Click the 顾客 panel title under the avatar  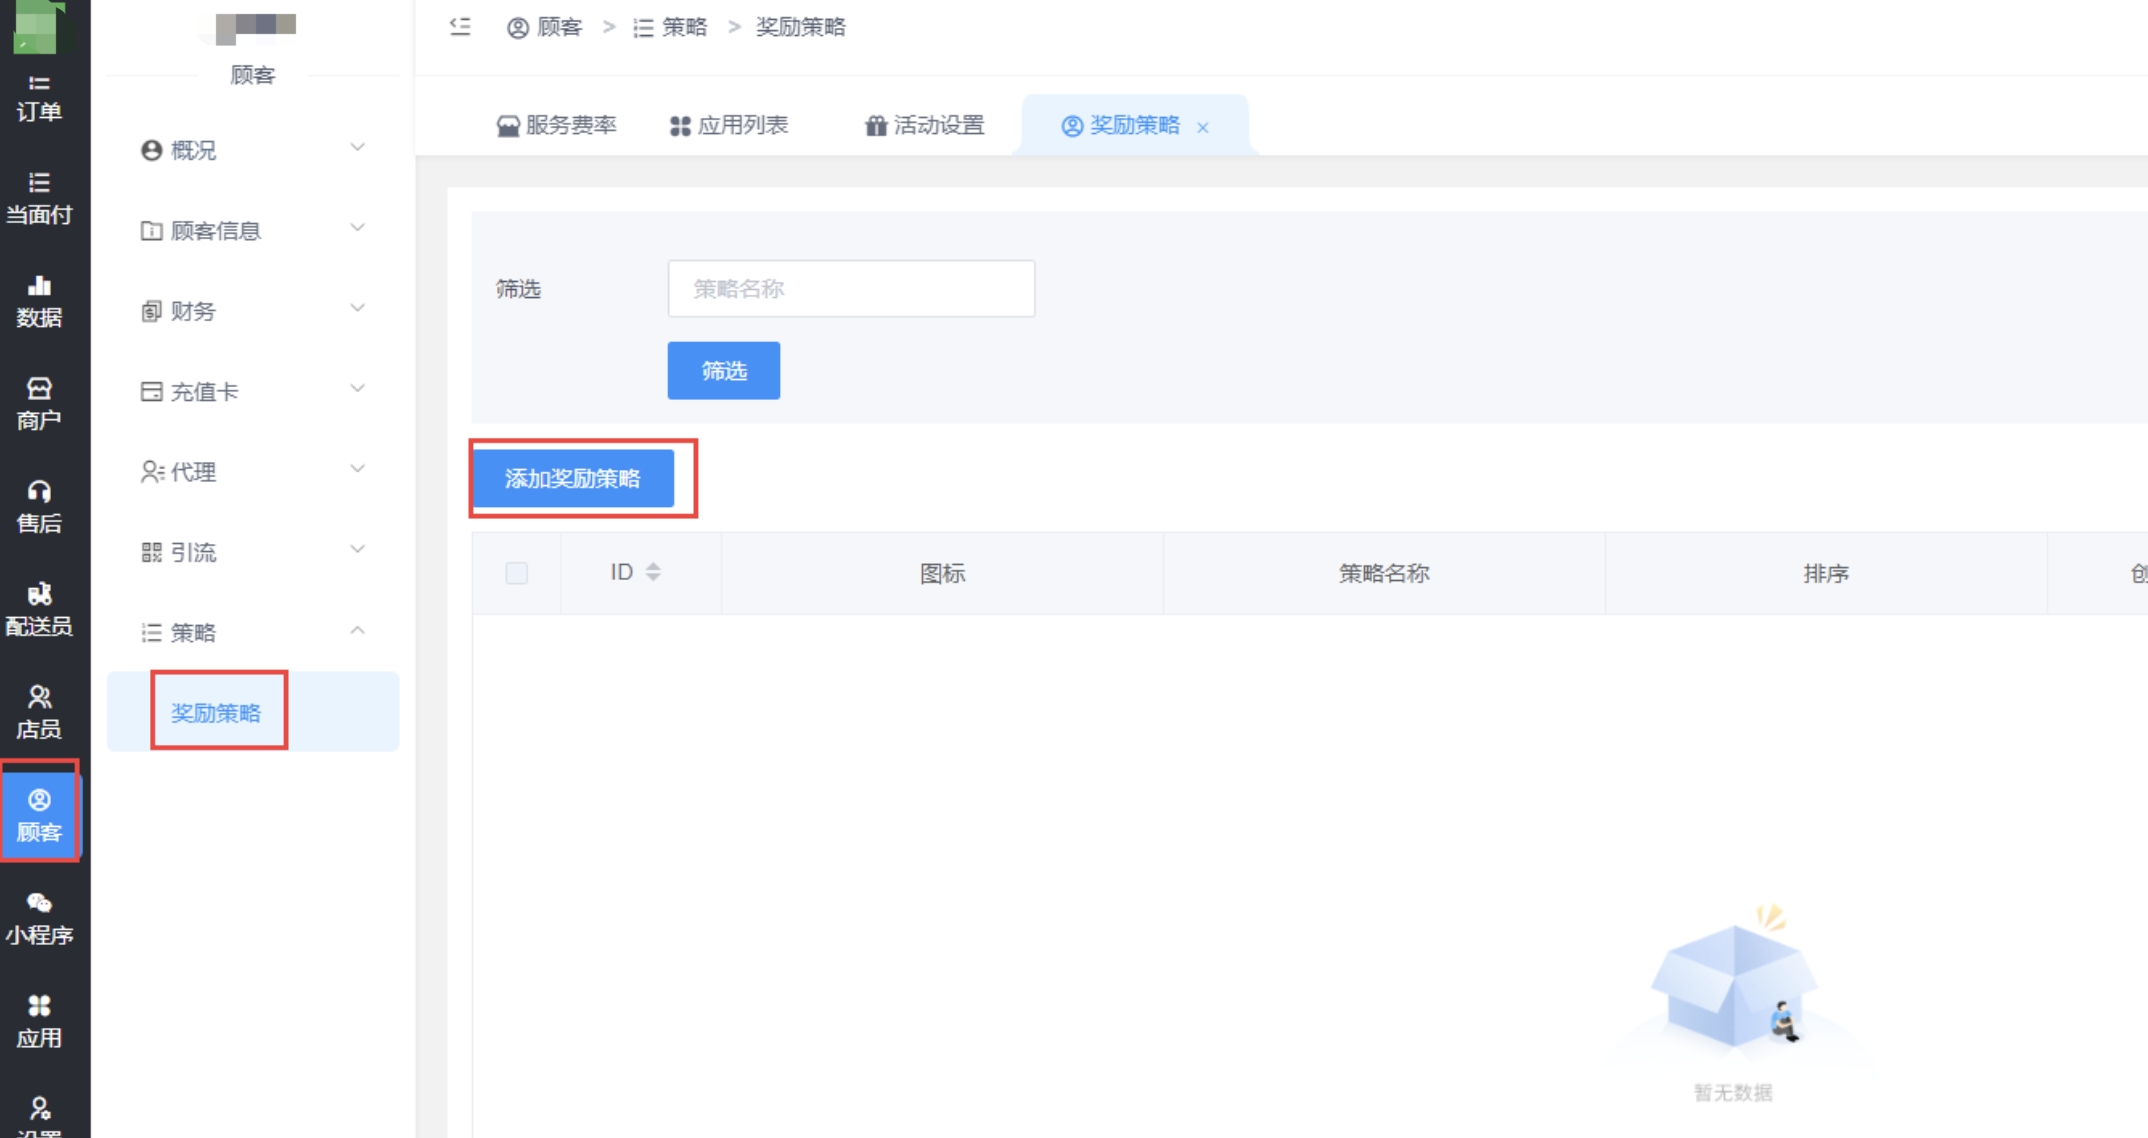(x=252, y=75)
